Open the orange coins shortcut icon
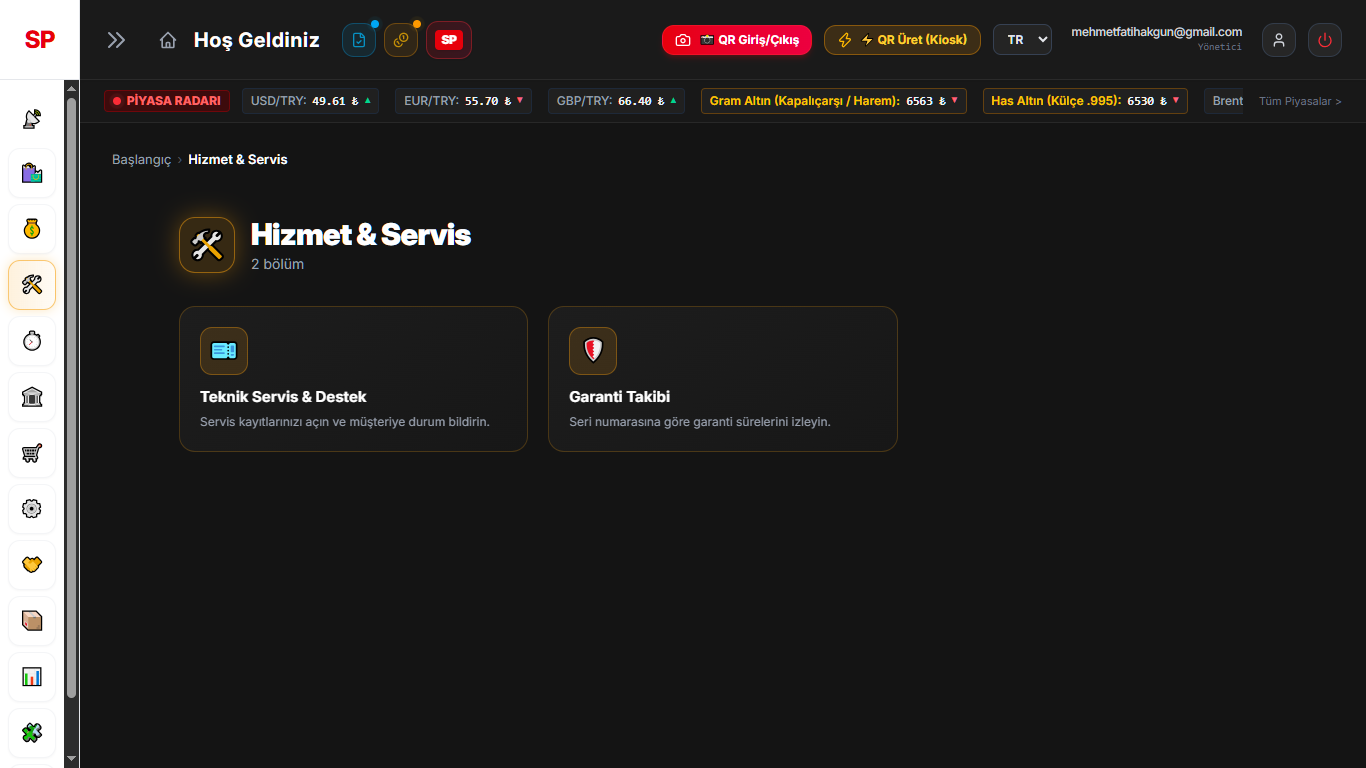Image resolution: width=1366 pixels, height=768 pixels. coord(401,40)
